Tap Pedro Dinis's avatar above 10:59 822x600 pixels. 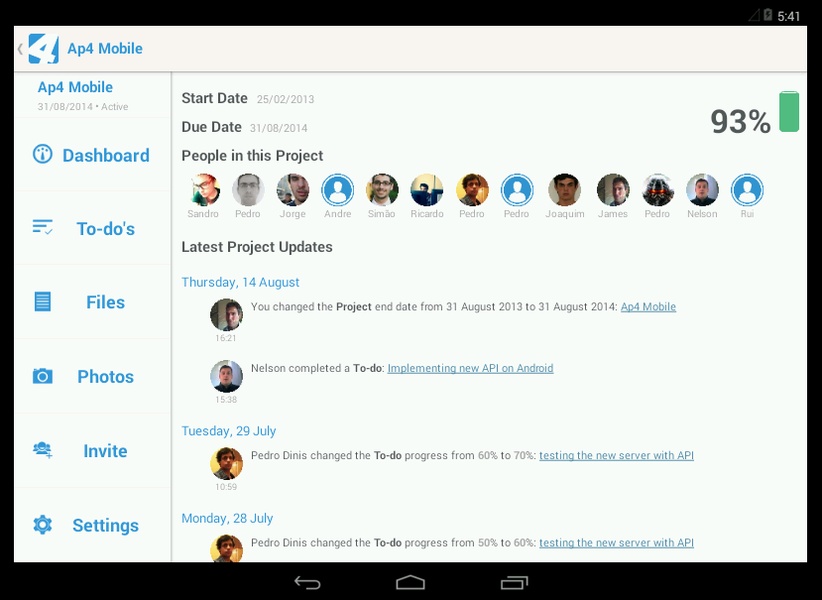[x=226, y=463]
